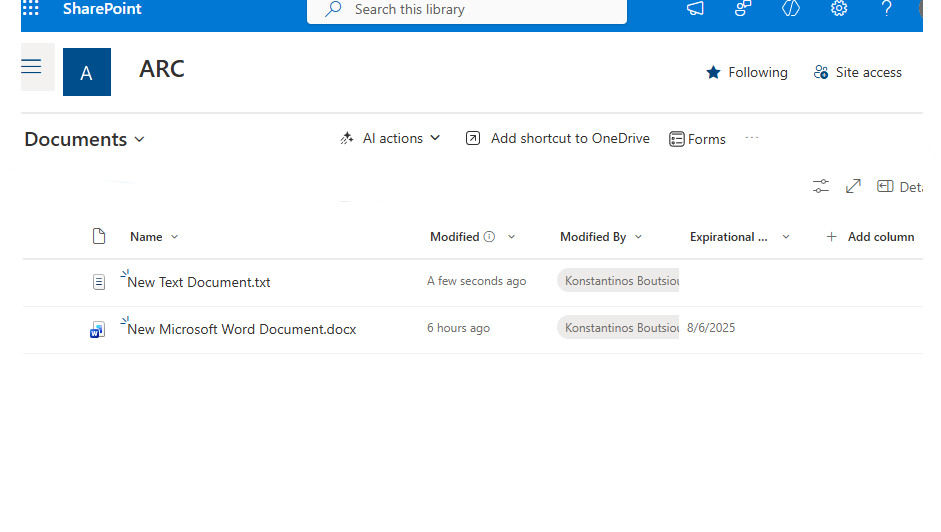Open New Microsoft Word Document.docx
The height and width of the screenshot is (532, 941).
[241, 329]
